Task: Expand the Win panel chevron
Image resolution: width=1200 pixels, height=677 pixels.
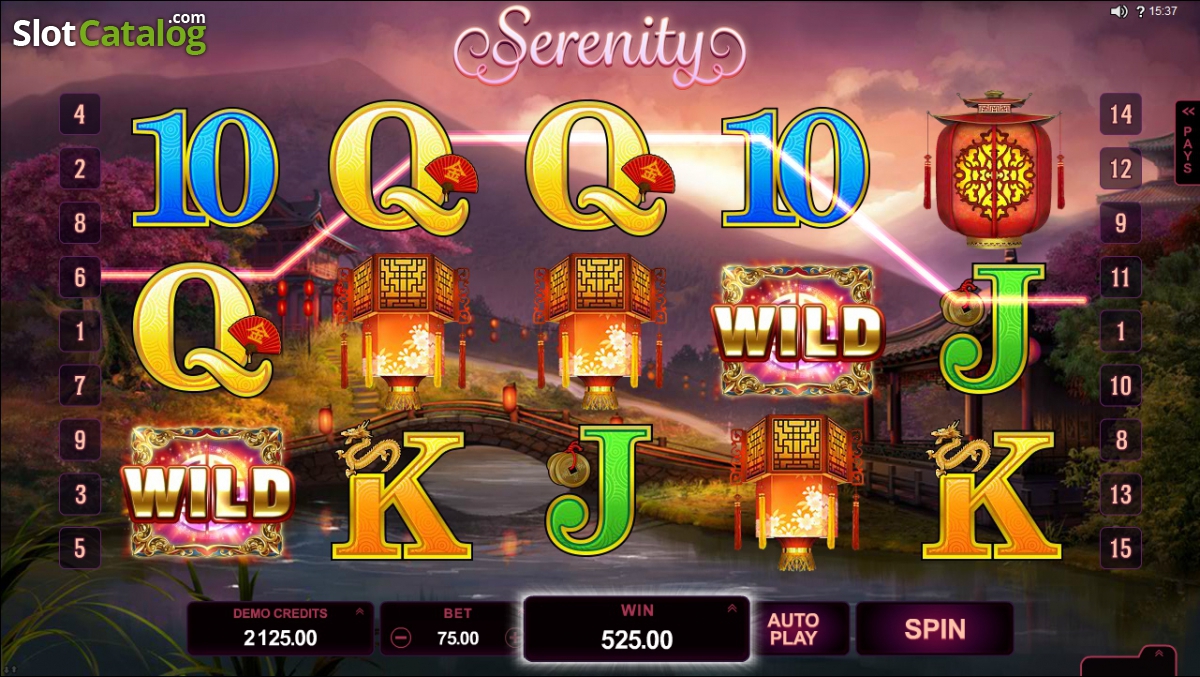Action: point(732,608)
